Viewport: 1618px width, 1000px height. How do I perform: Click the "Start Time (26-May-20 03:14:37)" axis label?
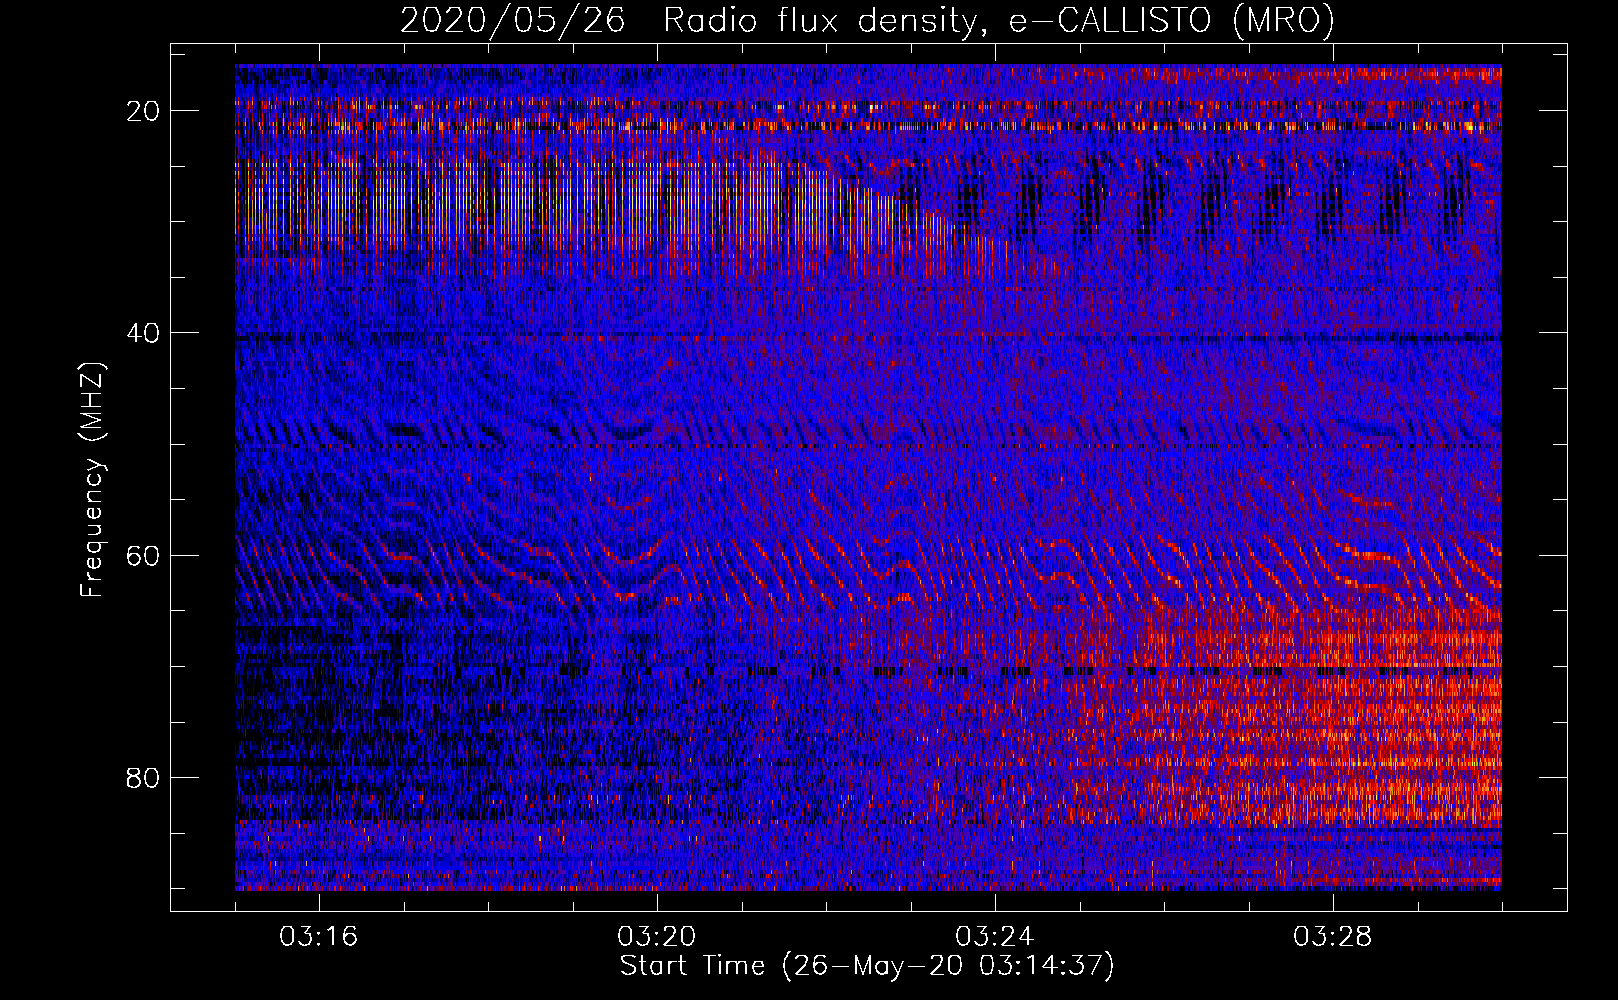867,966
